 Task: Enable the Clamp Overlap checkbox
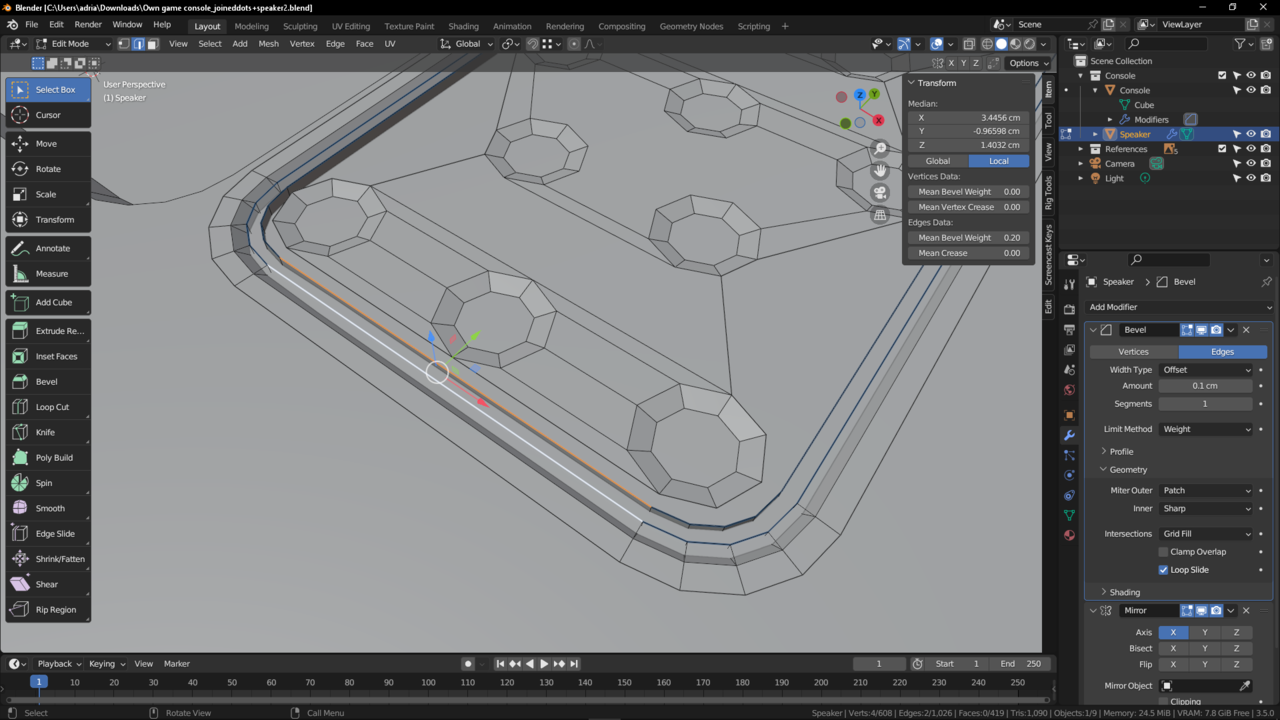(1163, 552)
